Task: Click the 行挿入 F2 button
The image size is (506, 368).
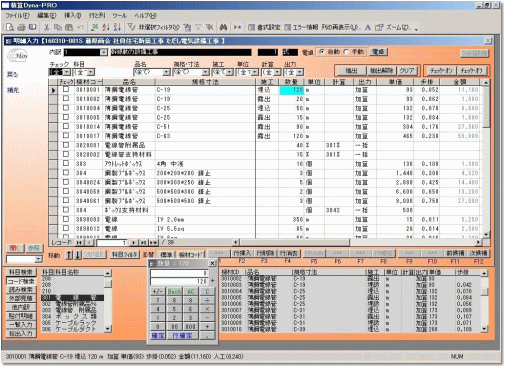Action: click(242, 253)
